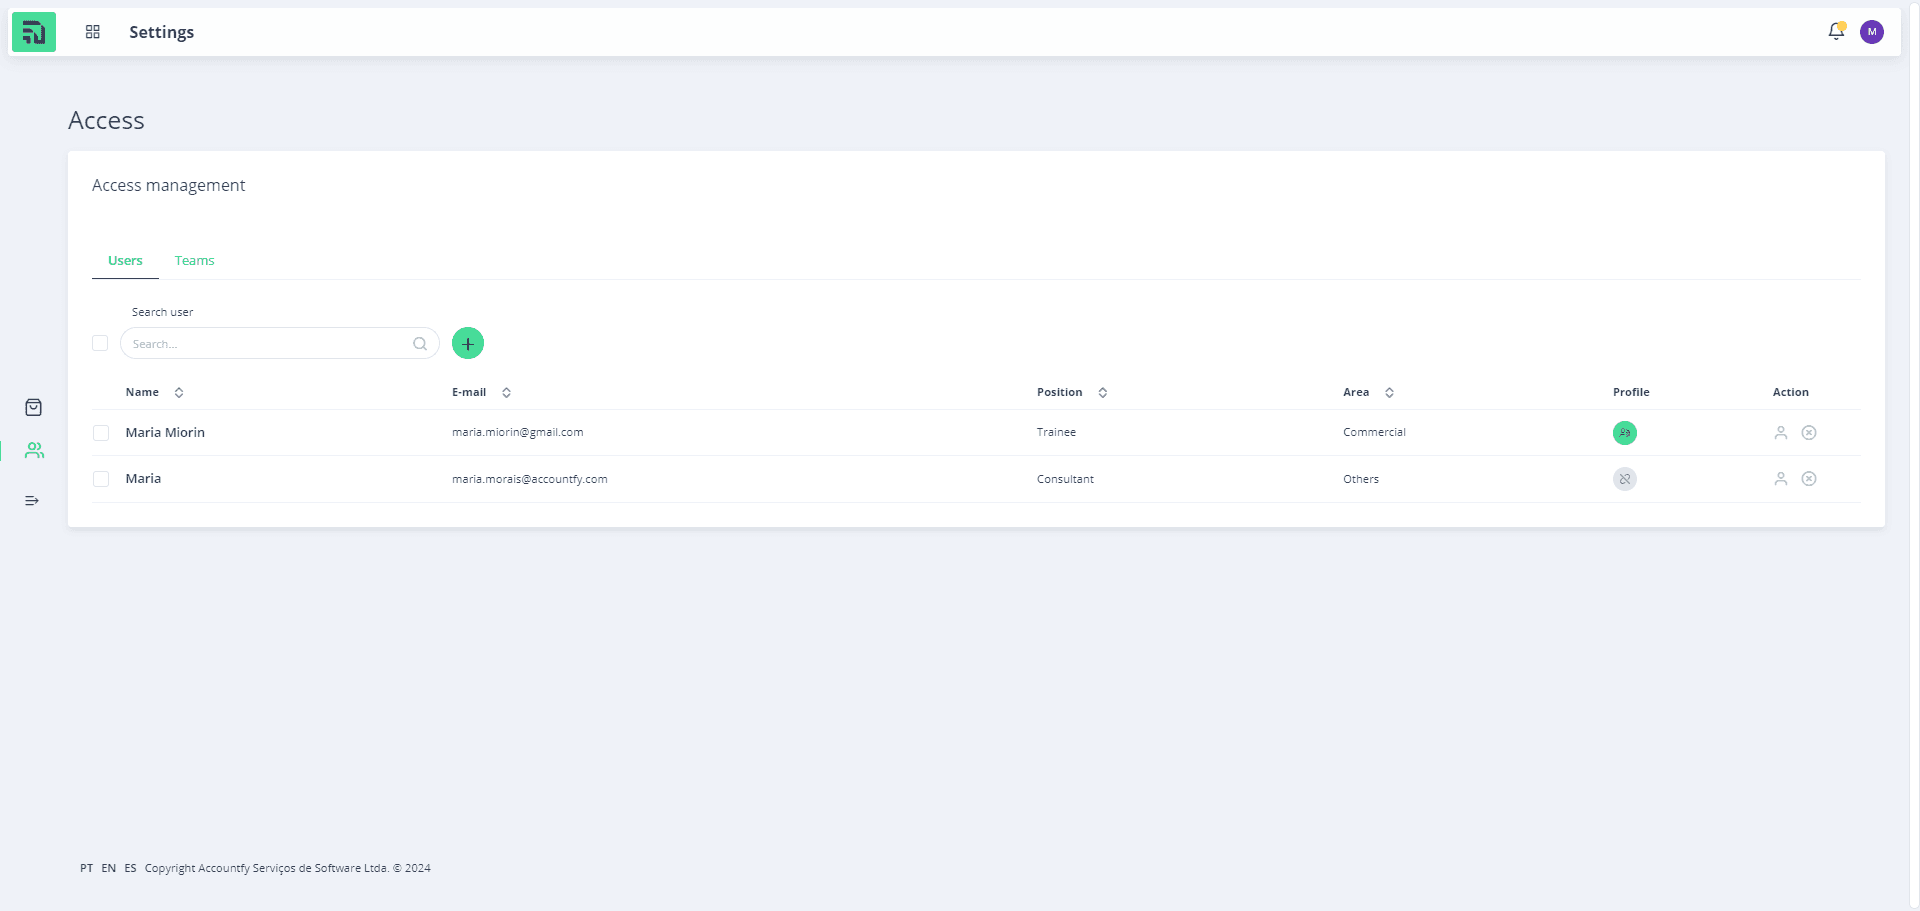The width and height of the screenshot is (1920, 911).
Task: Open the user avatar M menu
Action: pyautogui.click(x=1872, y=32)
